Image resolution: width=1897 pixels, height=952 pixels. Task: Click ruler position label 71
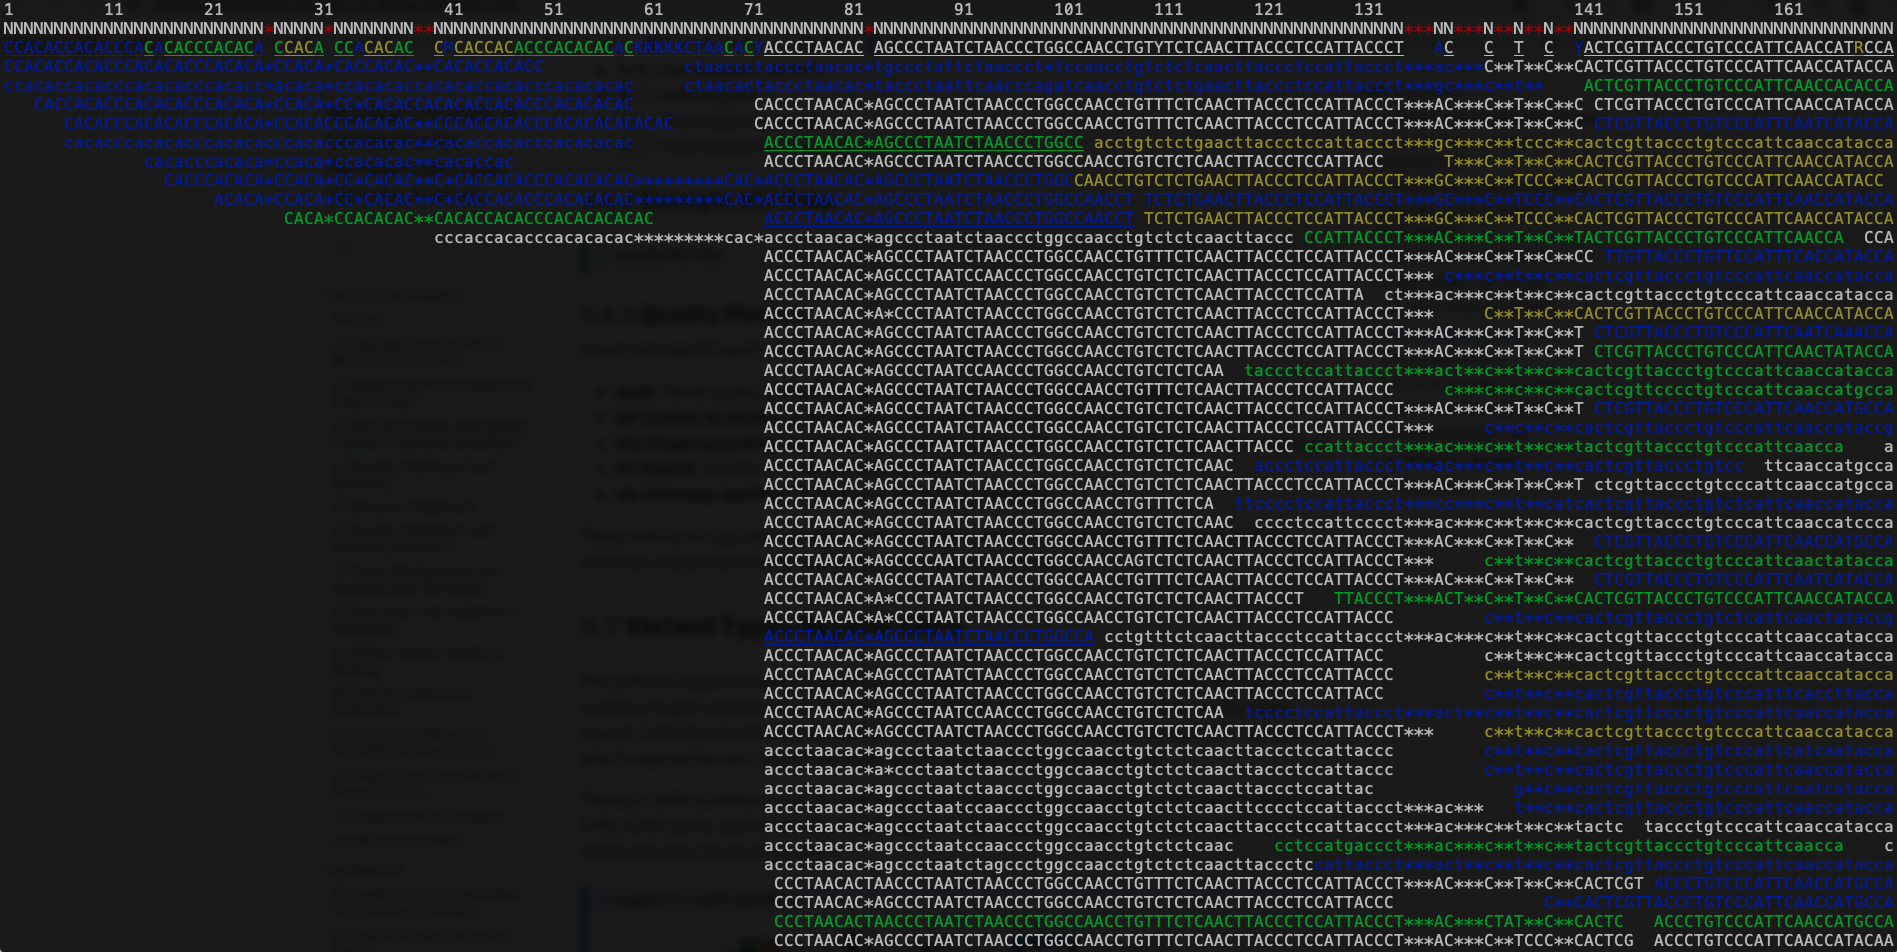click(754, 9)
